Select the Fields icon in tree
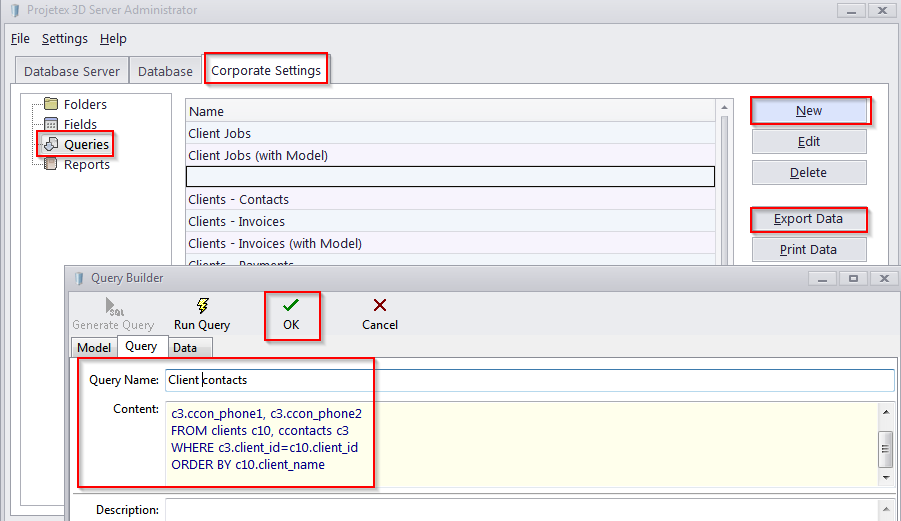 point(51,124)
